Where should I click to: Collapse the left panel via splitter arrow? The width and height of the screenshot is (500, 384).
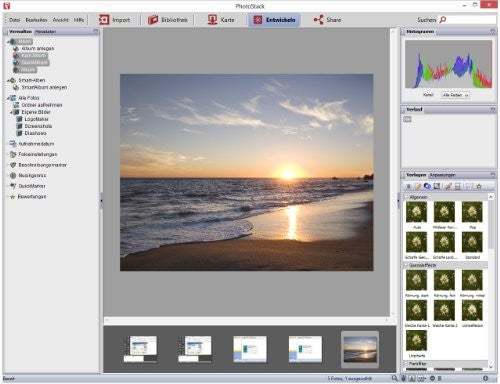click(x=101, y=201)
